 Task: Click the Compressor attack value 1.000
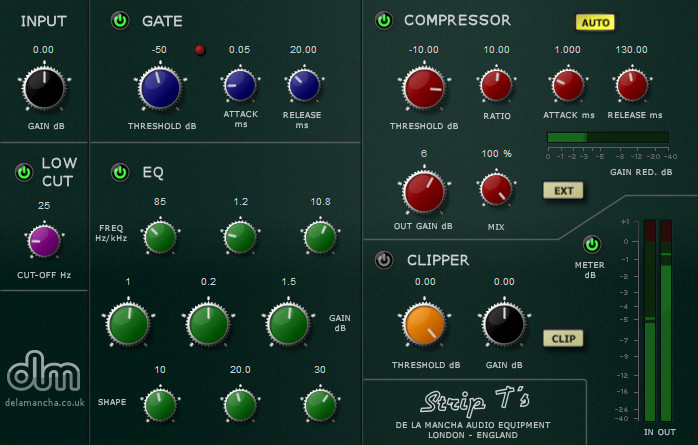pyautogui.click(x=568, y=50)
